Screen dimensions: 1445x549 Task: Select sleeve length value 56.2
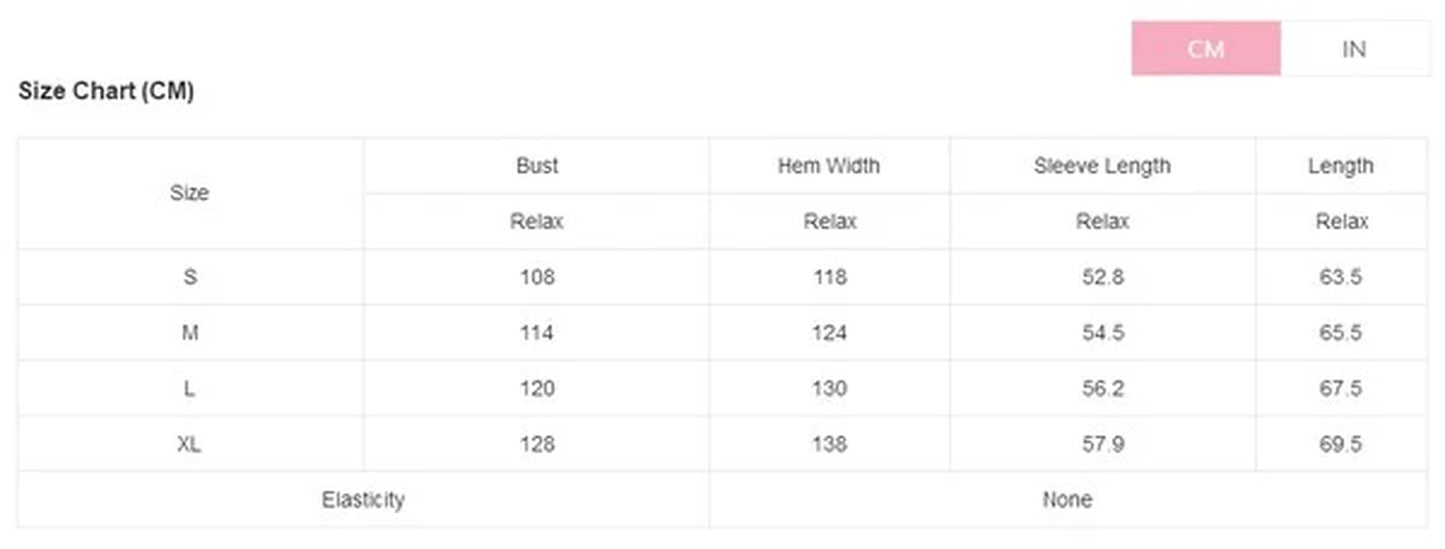pos(1102,388)
